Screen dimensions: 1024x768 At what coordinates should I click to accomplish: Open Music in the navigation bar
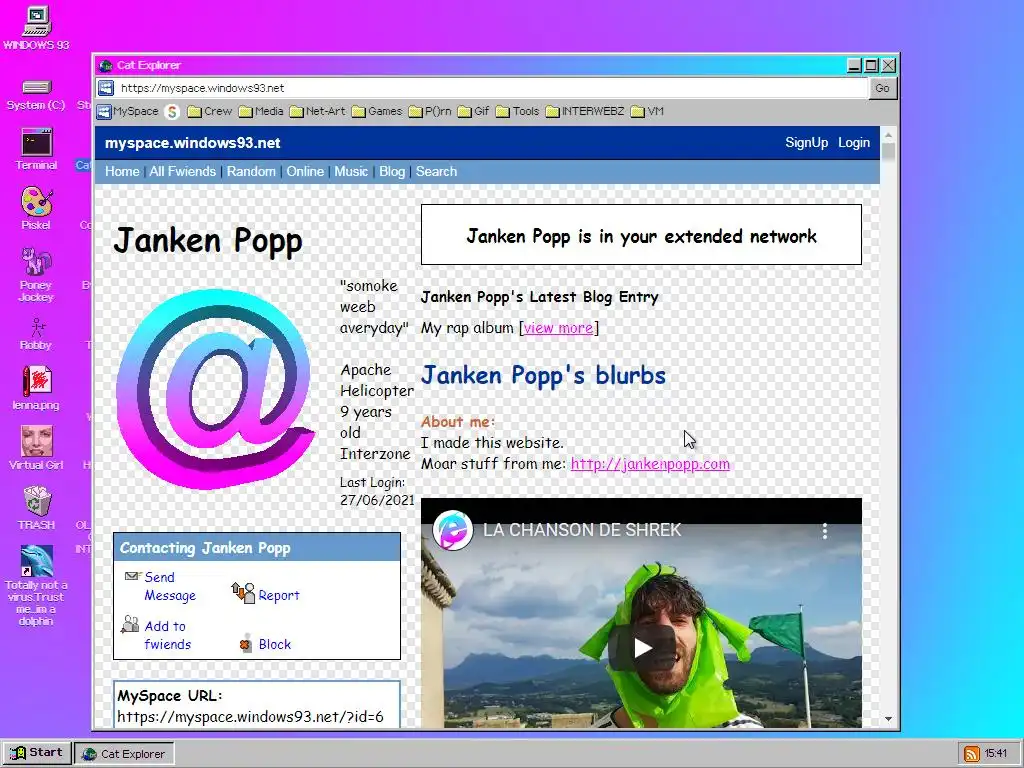pos(351,171)
